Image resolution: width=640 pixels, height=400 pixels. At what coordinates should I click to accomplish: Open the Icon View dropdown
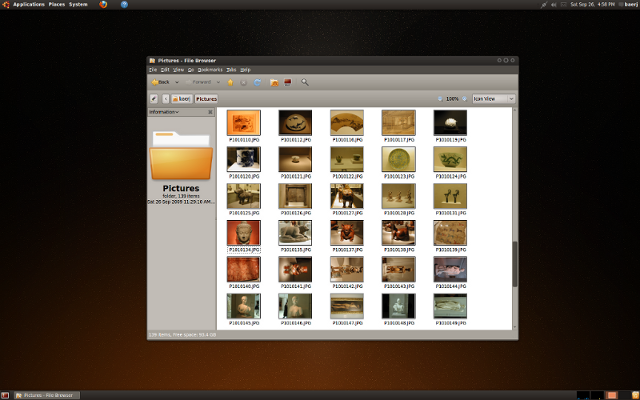click(x=494, y=99)
